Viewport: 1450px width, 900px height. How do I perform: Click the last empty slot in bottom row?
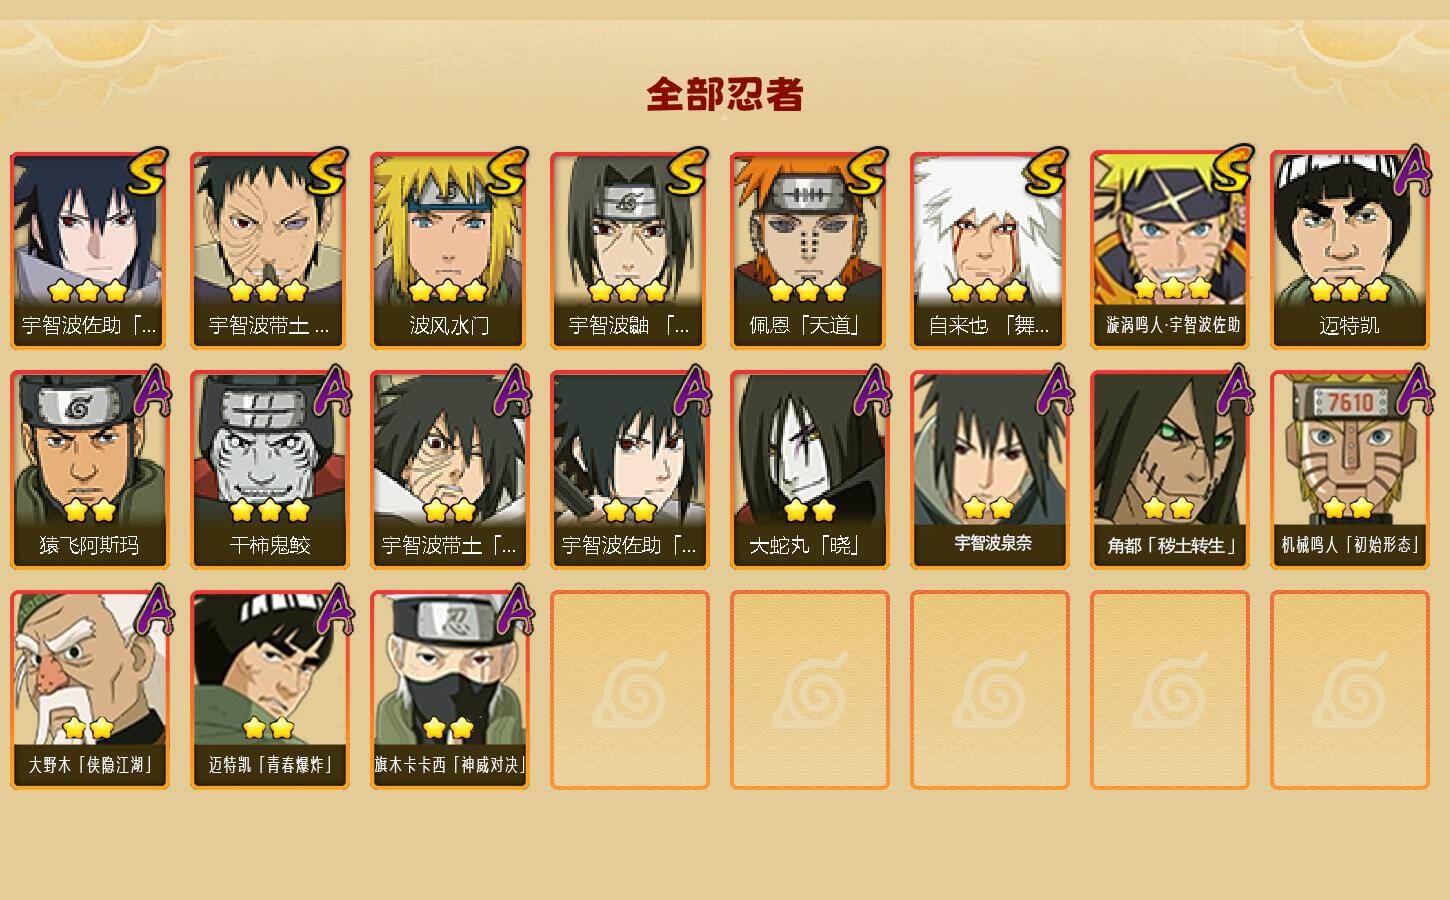click(1350, 690)
